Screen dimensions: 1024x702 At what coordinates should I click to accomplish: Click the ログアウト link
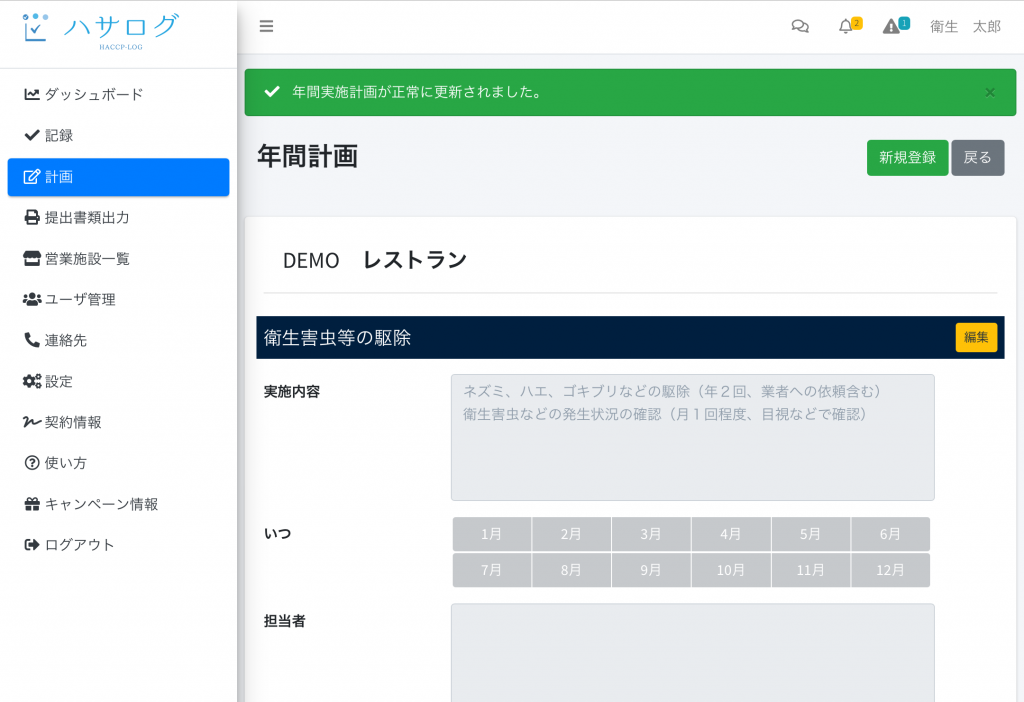(80, 545)
